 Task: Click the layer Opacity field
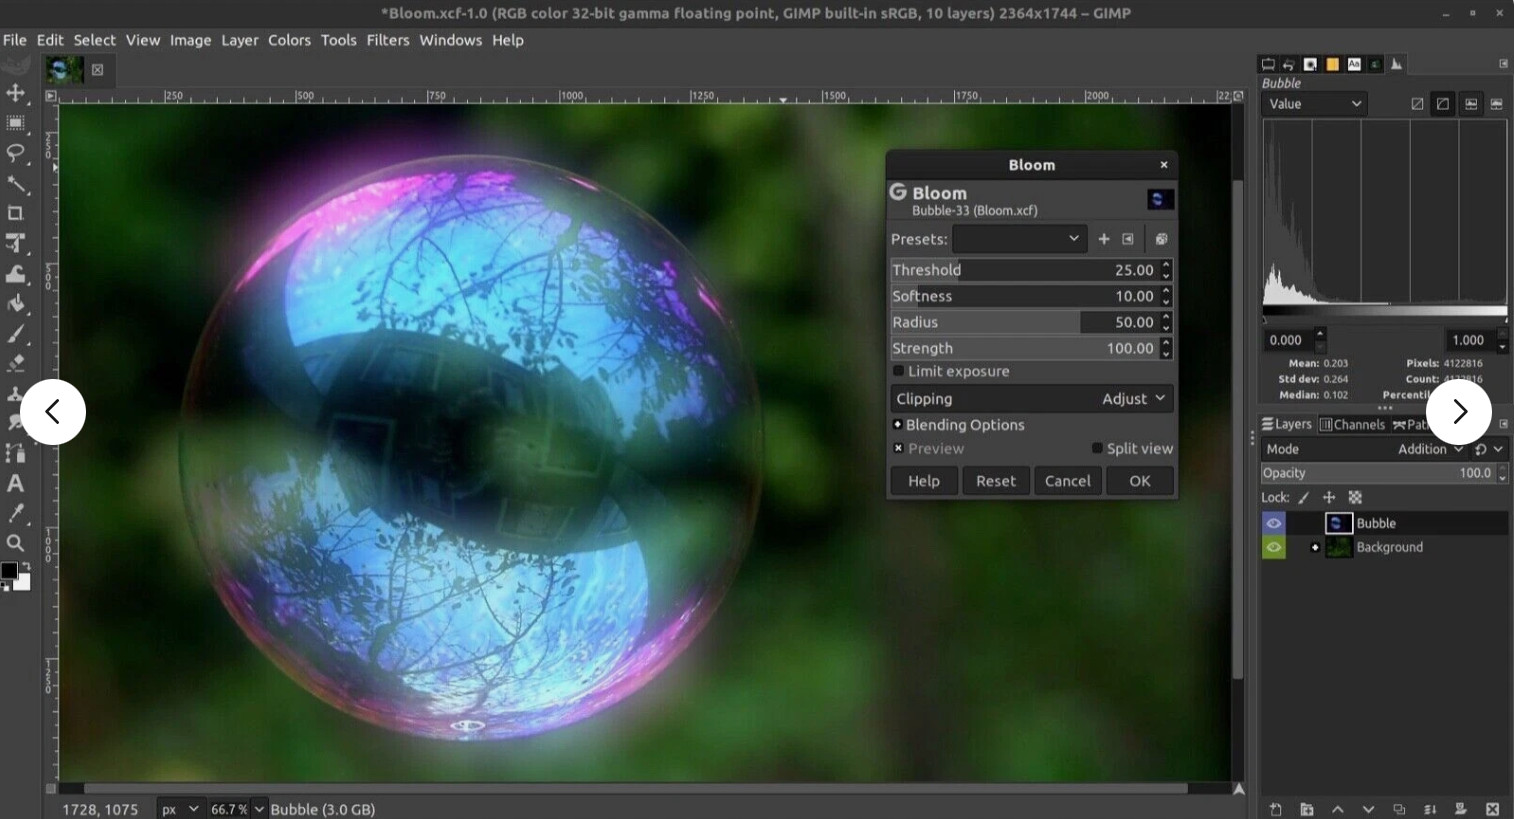pyautogui.click(x=1378, y=473)
